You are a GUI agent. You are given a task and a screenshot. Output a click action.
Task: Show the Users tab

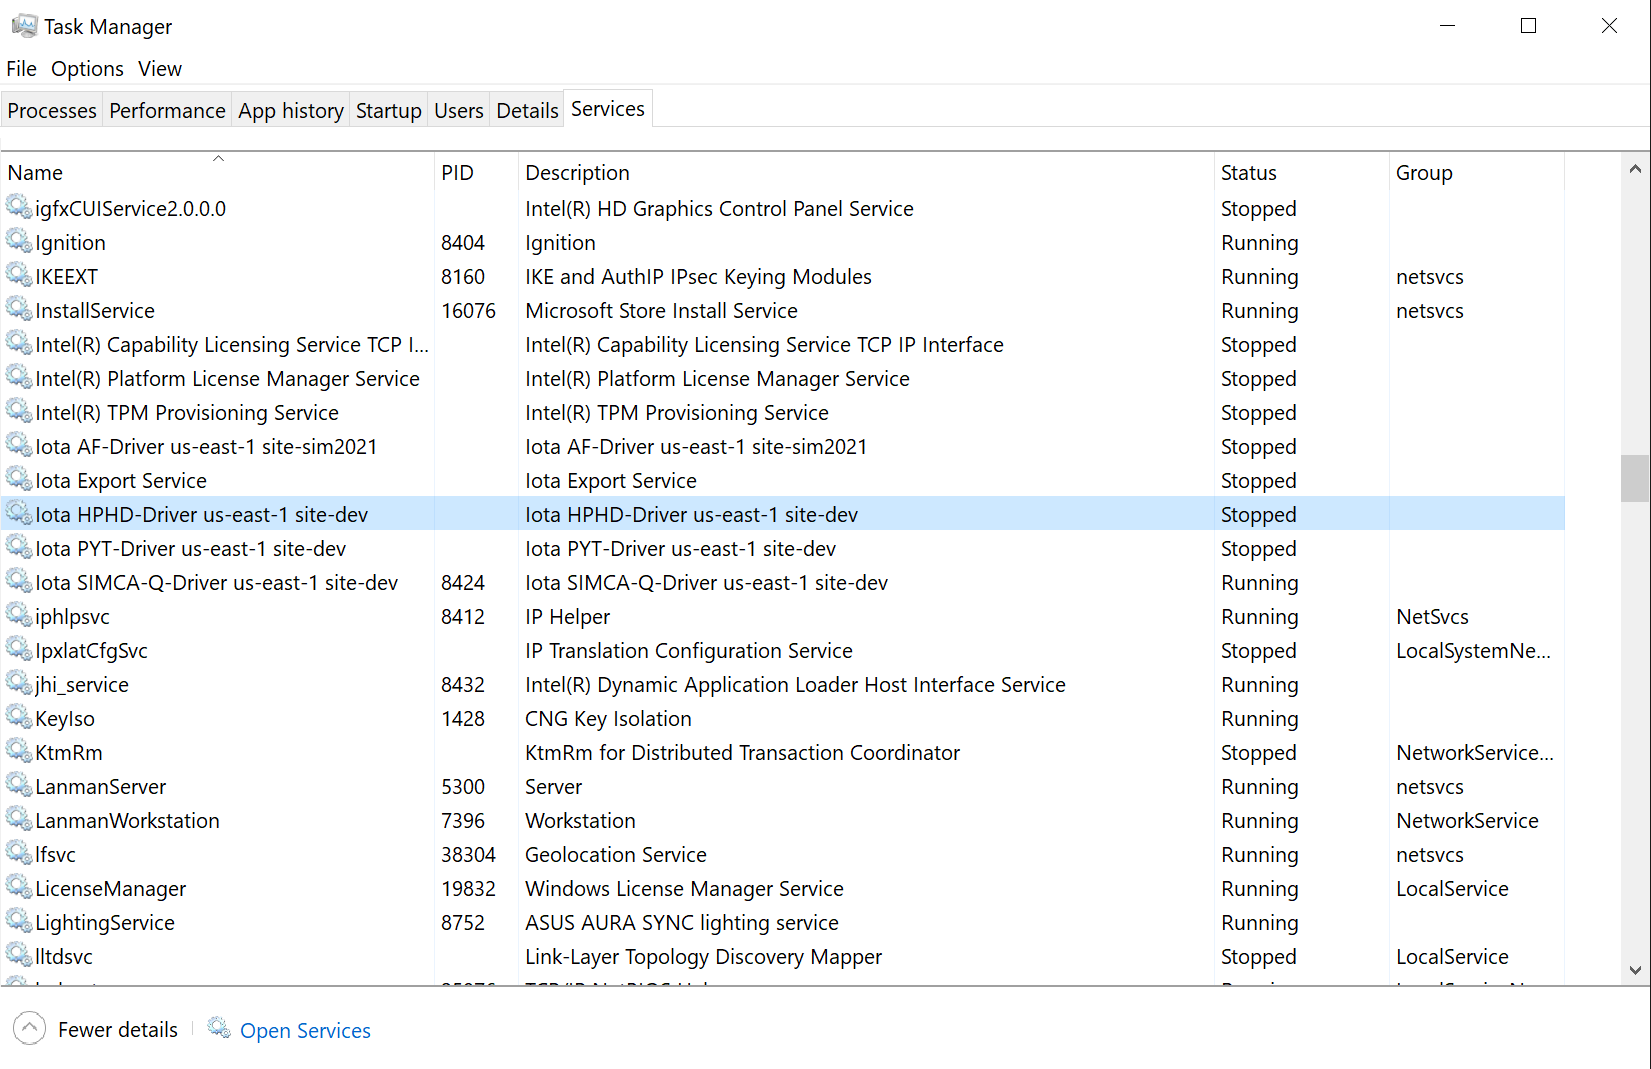click(459, 110)
